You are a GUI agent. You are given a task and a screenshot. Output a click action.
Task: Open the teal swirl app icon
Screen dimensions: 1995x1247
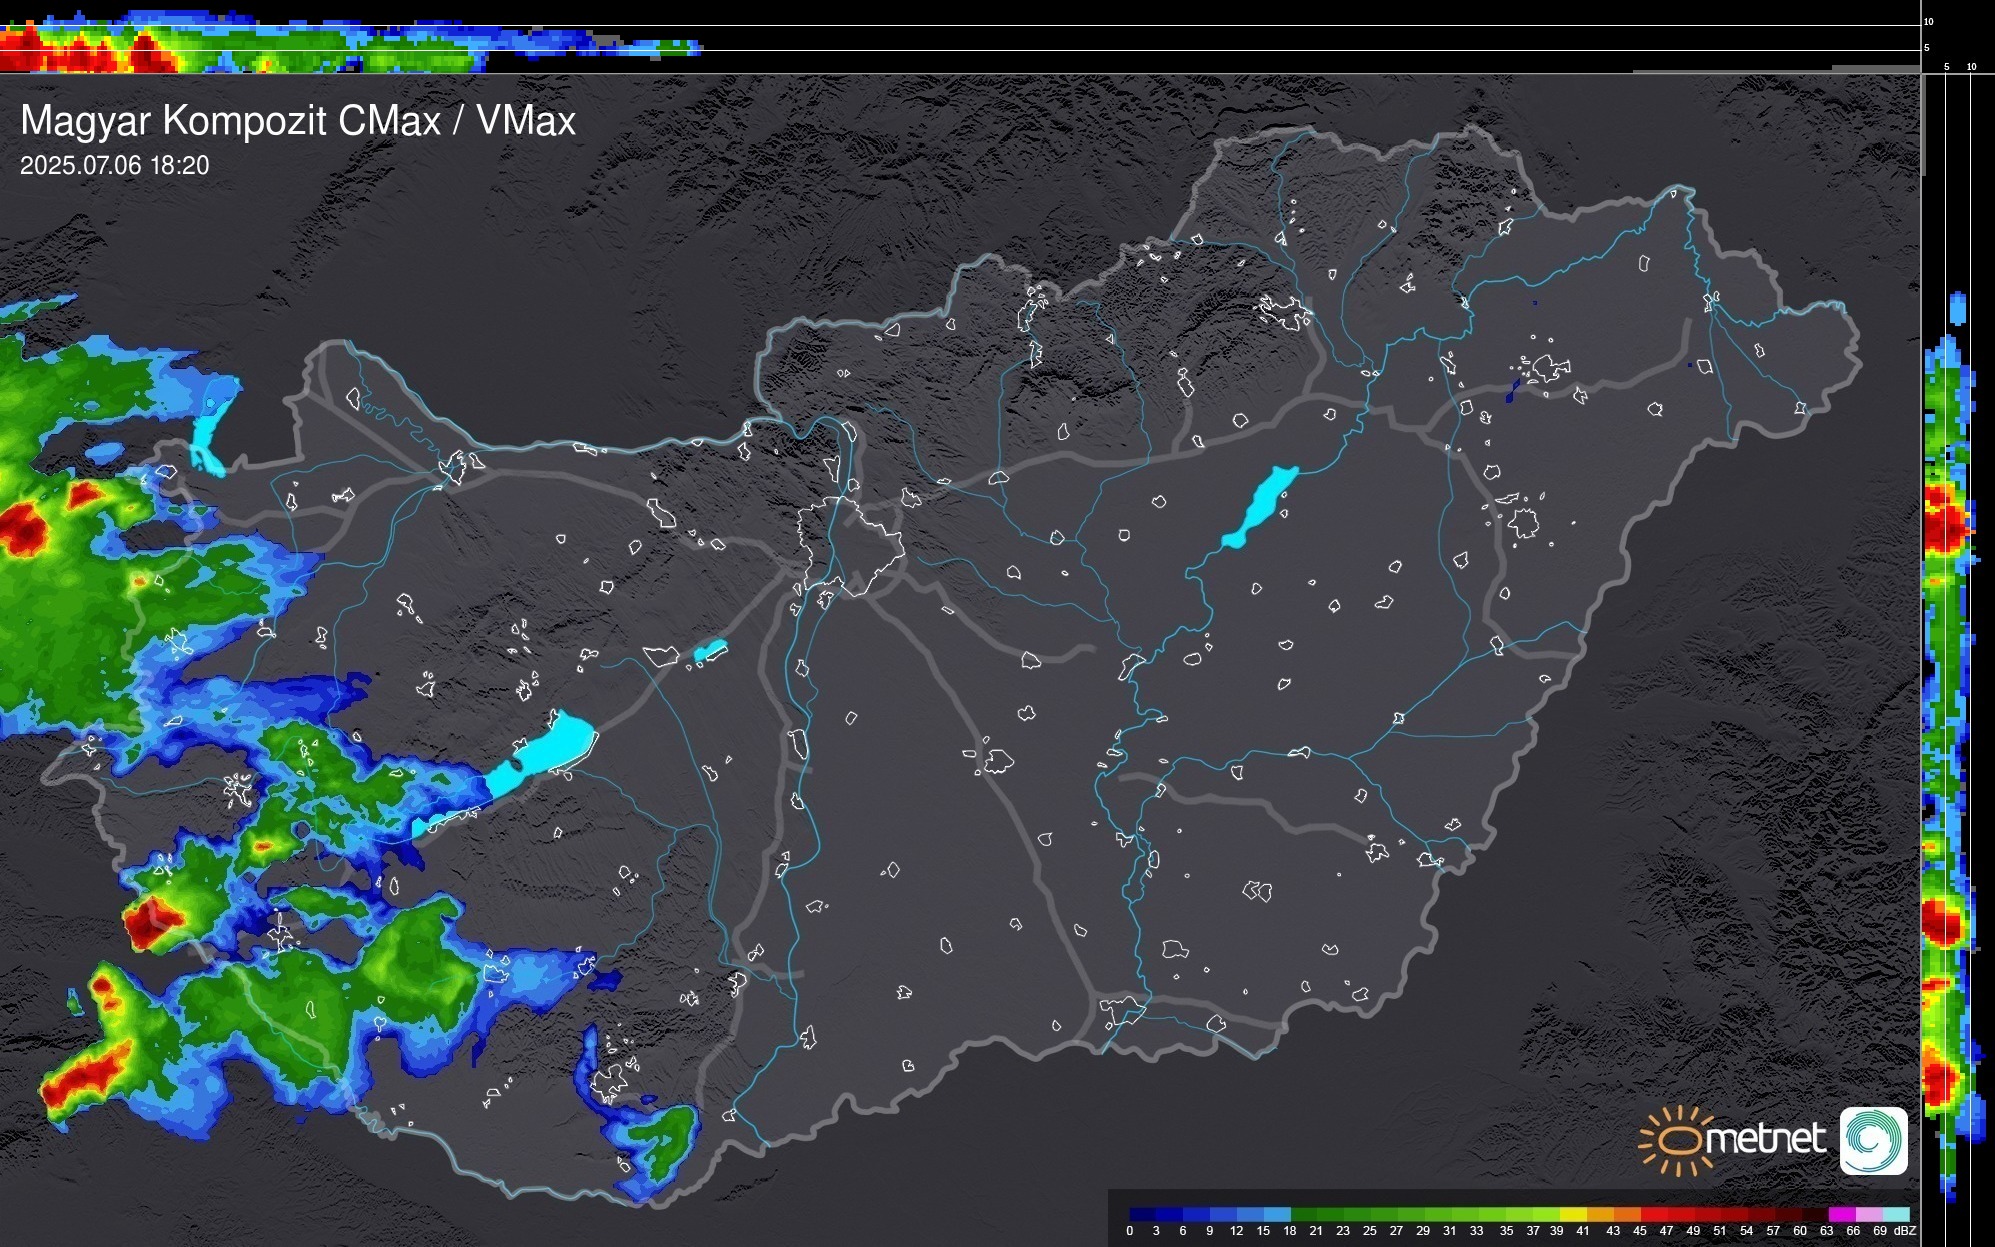point(1873,1140)
